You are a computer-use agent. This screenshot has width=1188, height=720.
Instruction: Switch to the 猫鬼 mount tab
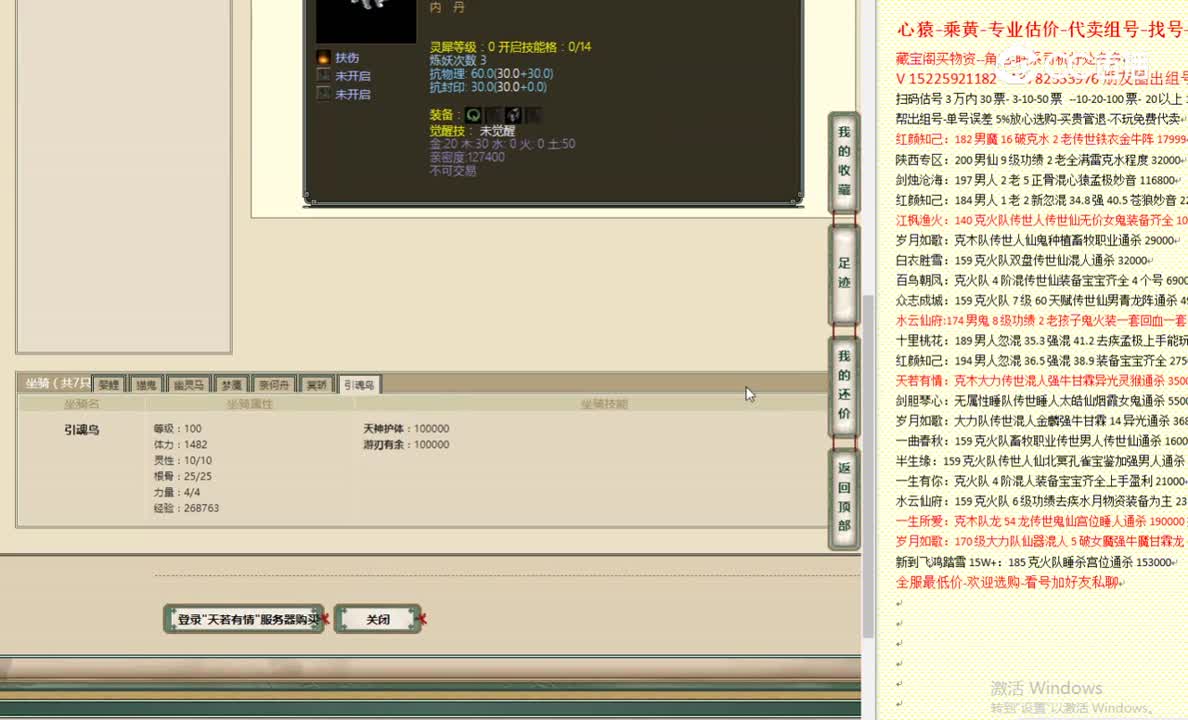click(x=146, y=385)
